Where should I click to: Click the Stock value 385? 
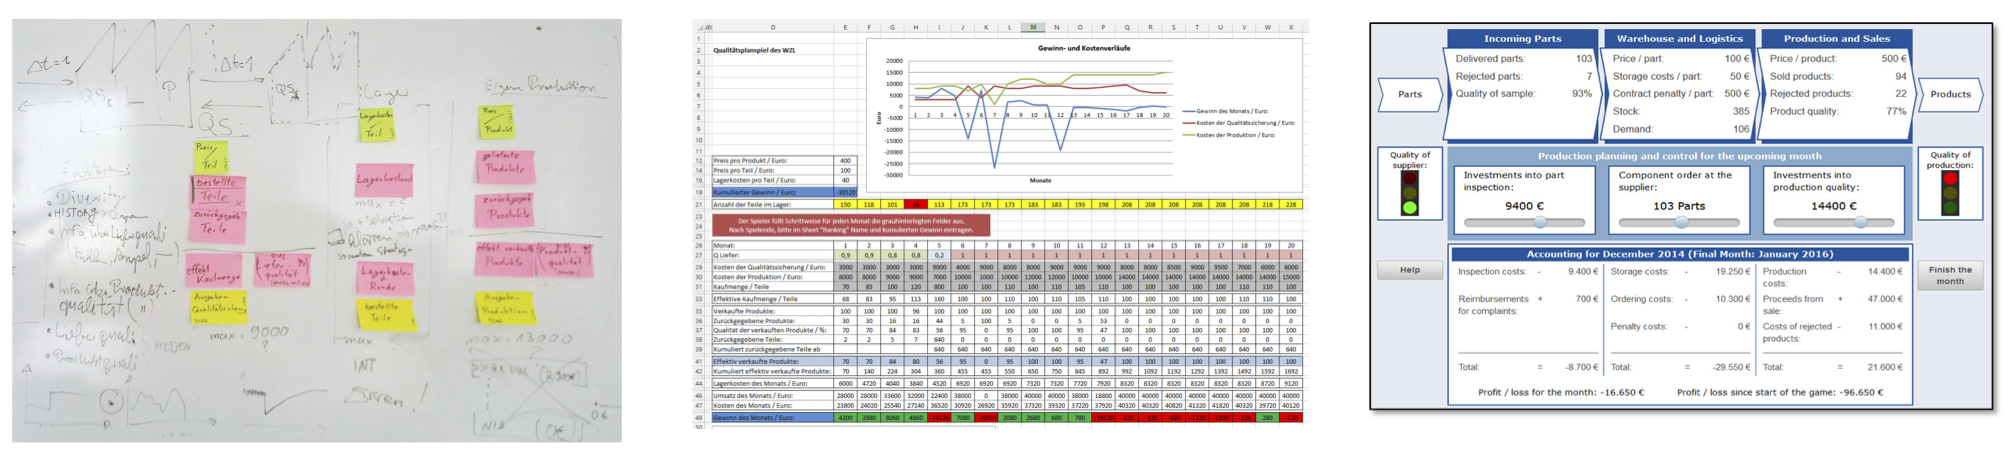(1740, 111)
